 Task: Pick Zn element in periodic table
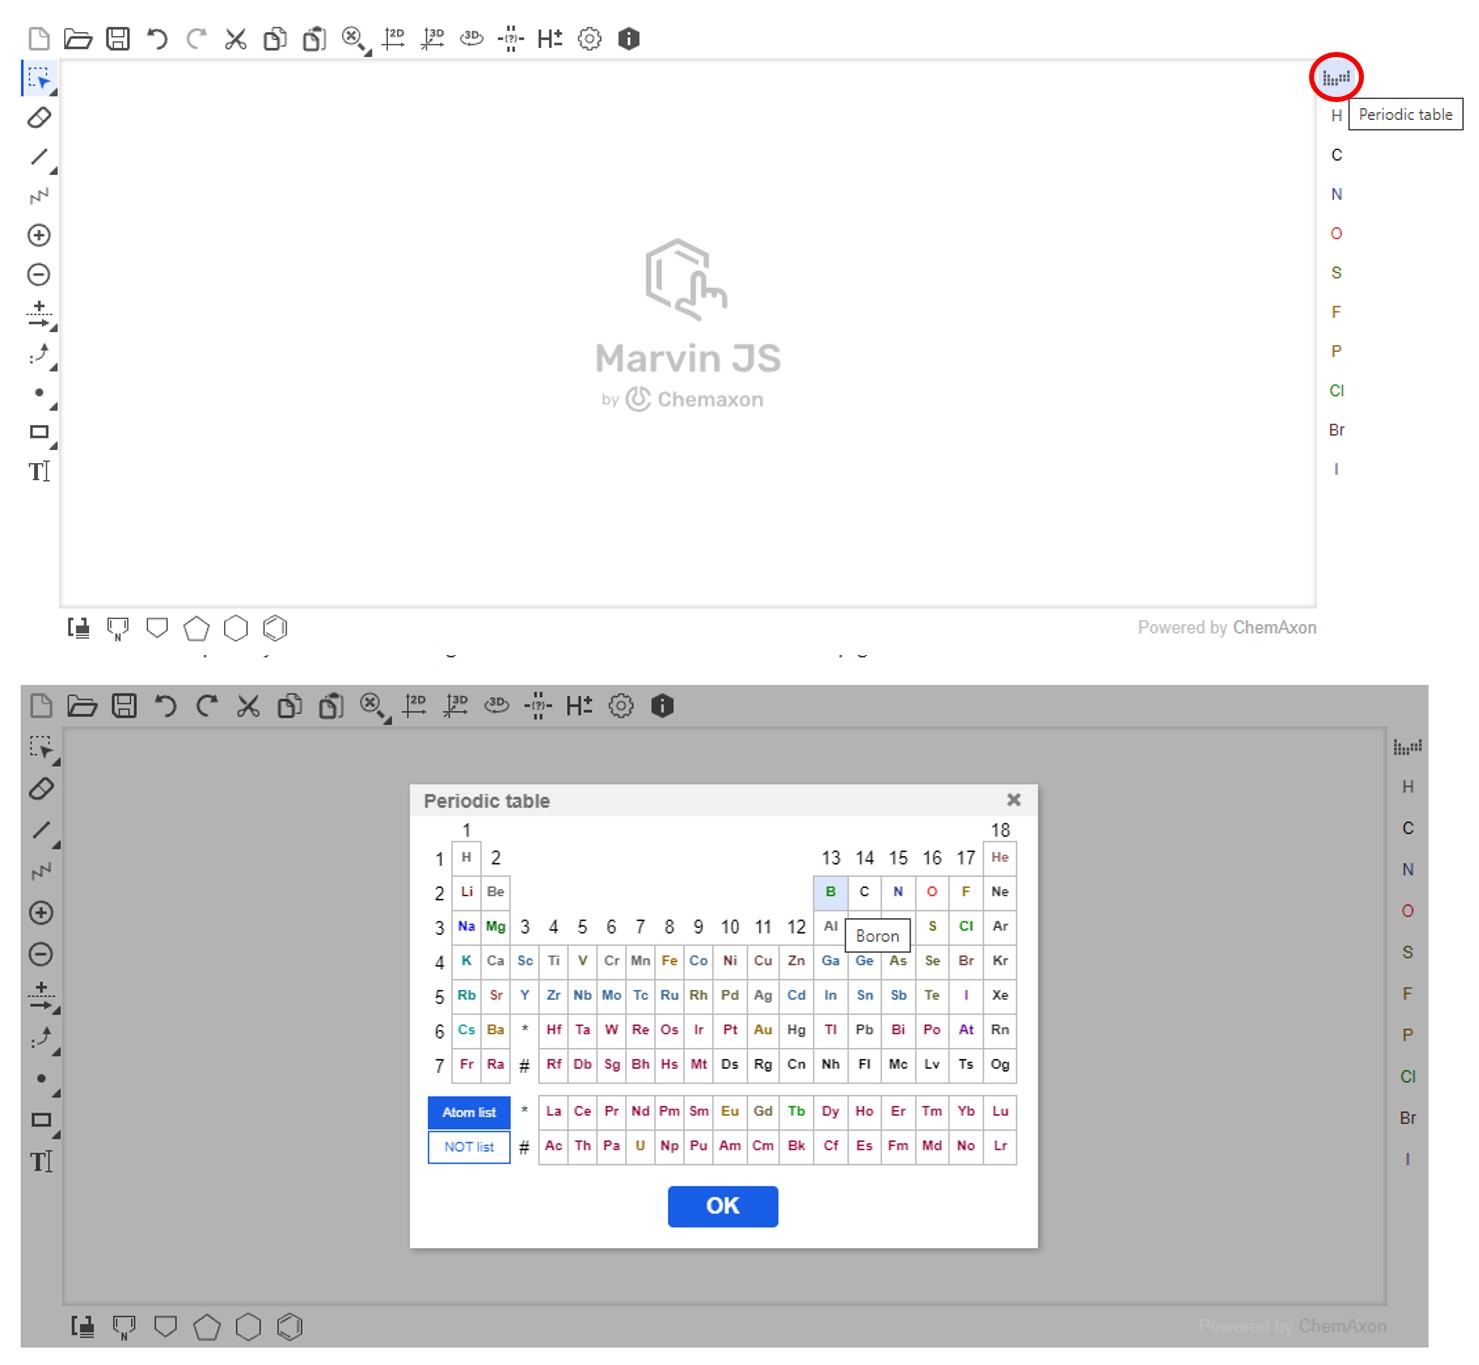click(x=797, y=961)
